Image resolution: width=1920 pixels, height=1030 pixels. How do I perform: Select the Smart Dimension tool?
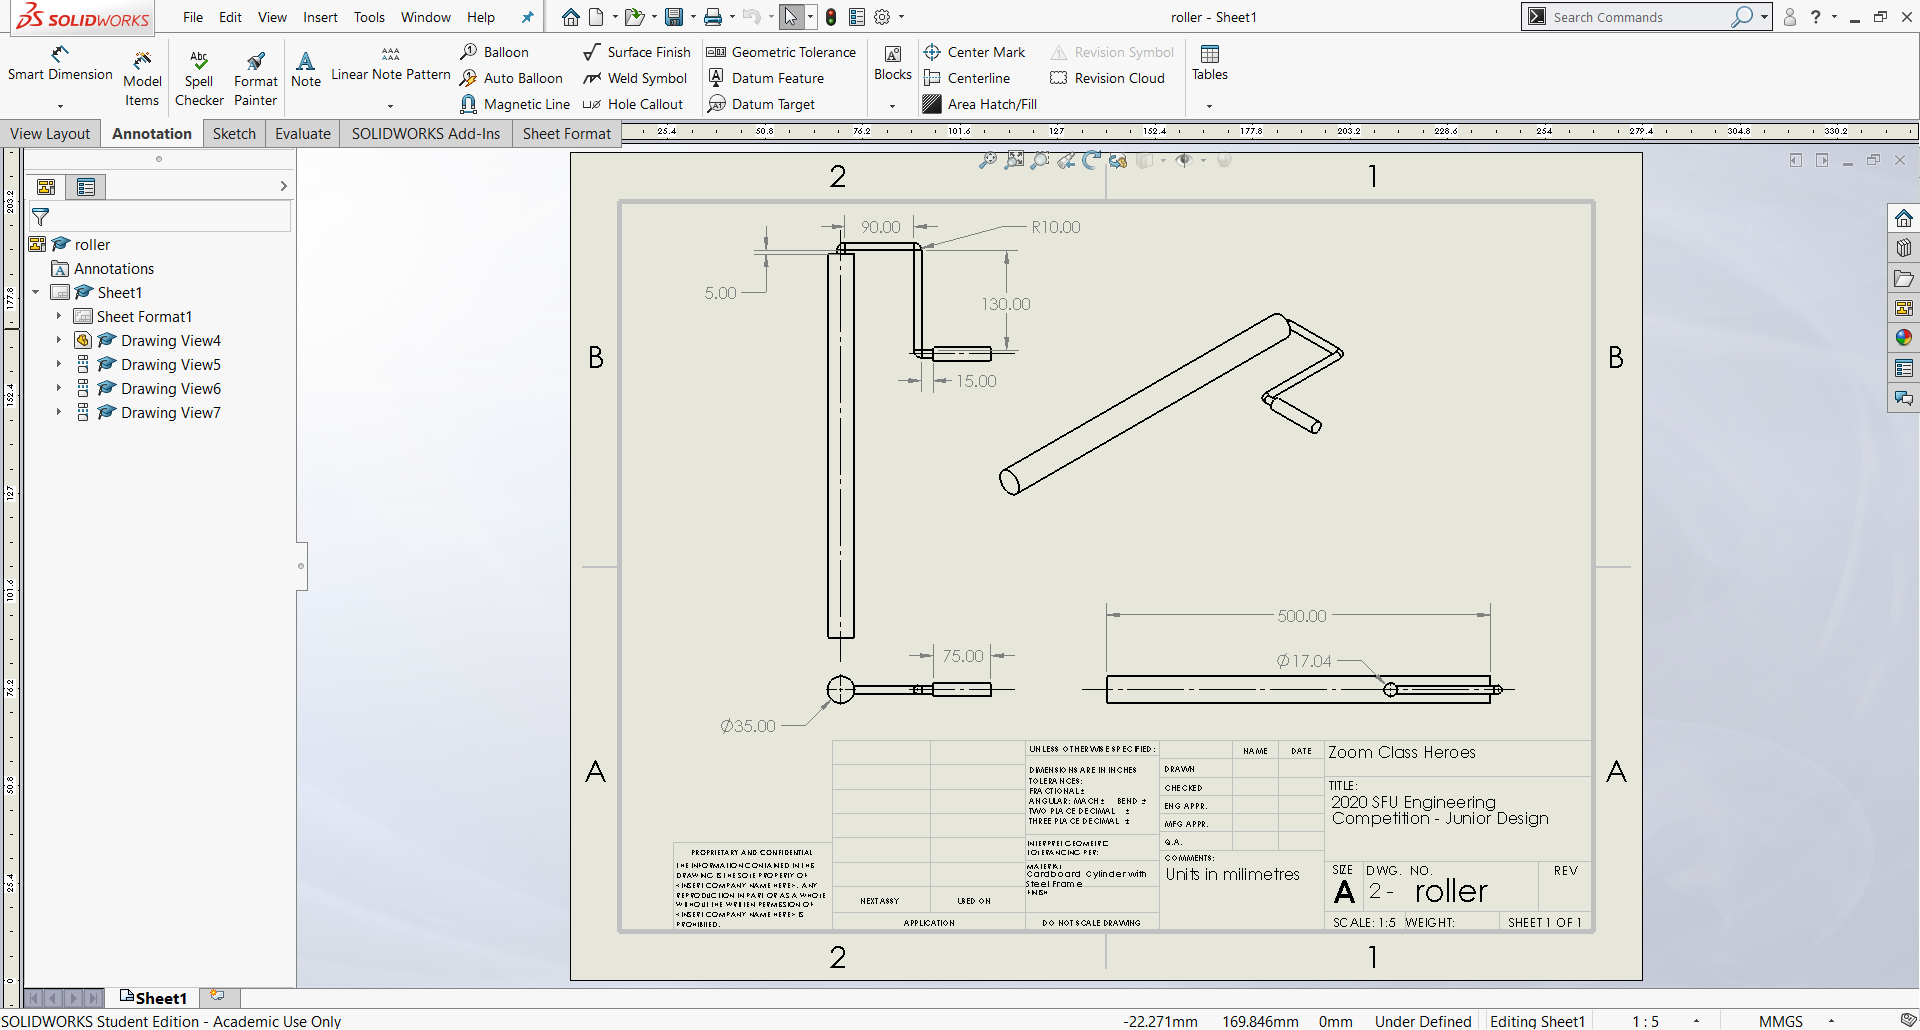(60, 64)
